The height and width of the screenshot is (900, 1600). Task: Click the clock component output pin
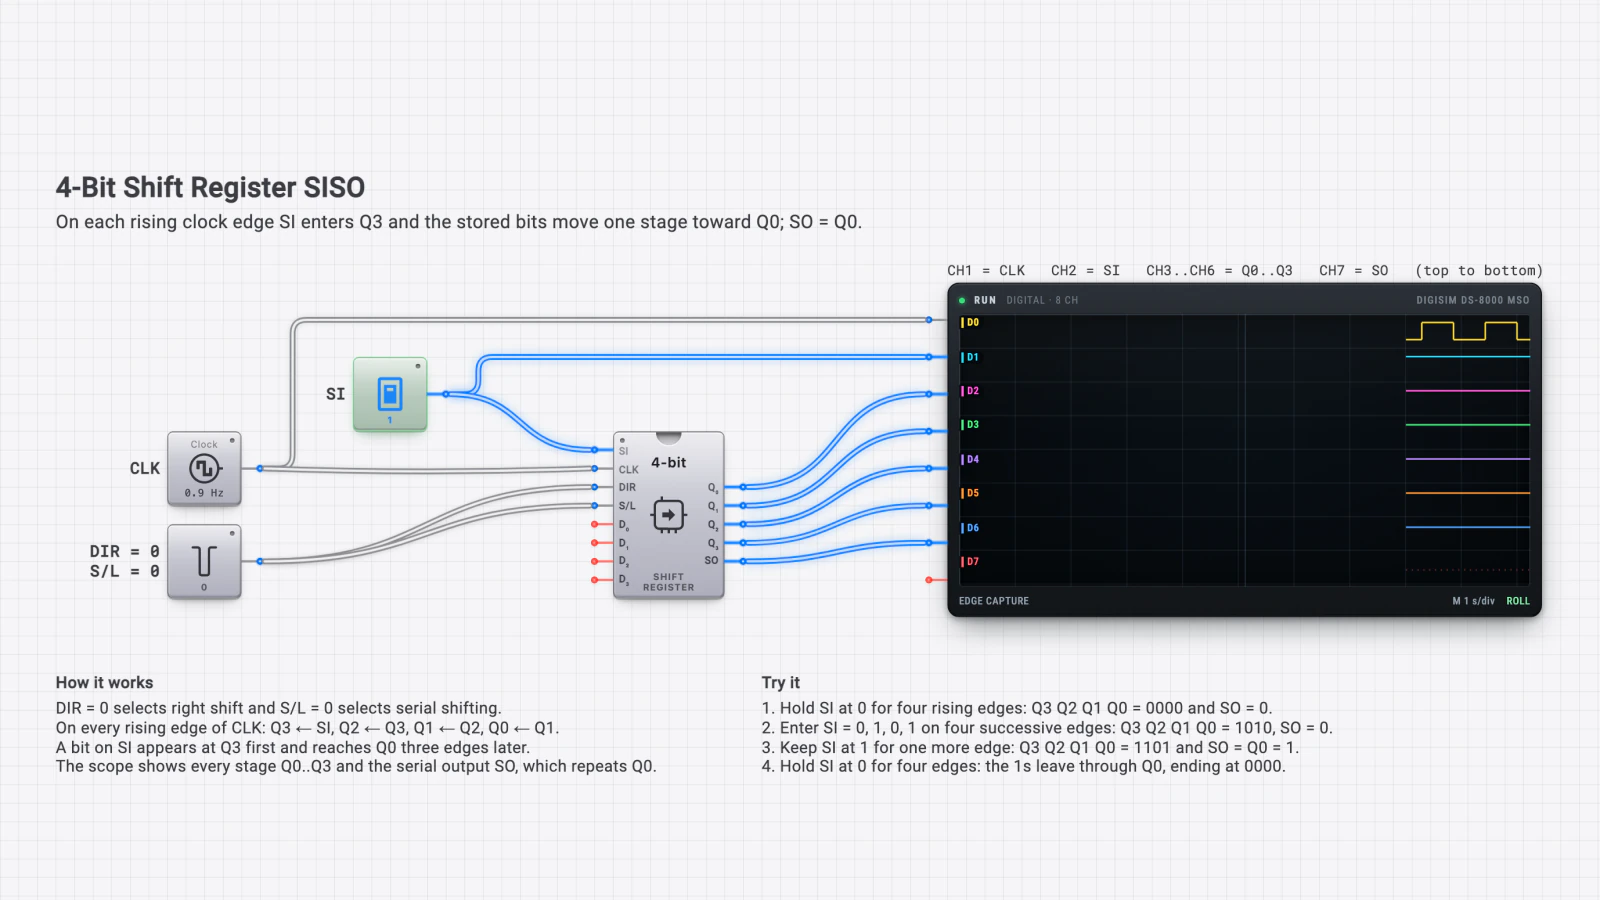260,468
